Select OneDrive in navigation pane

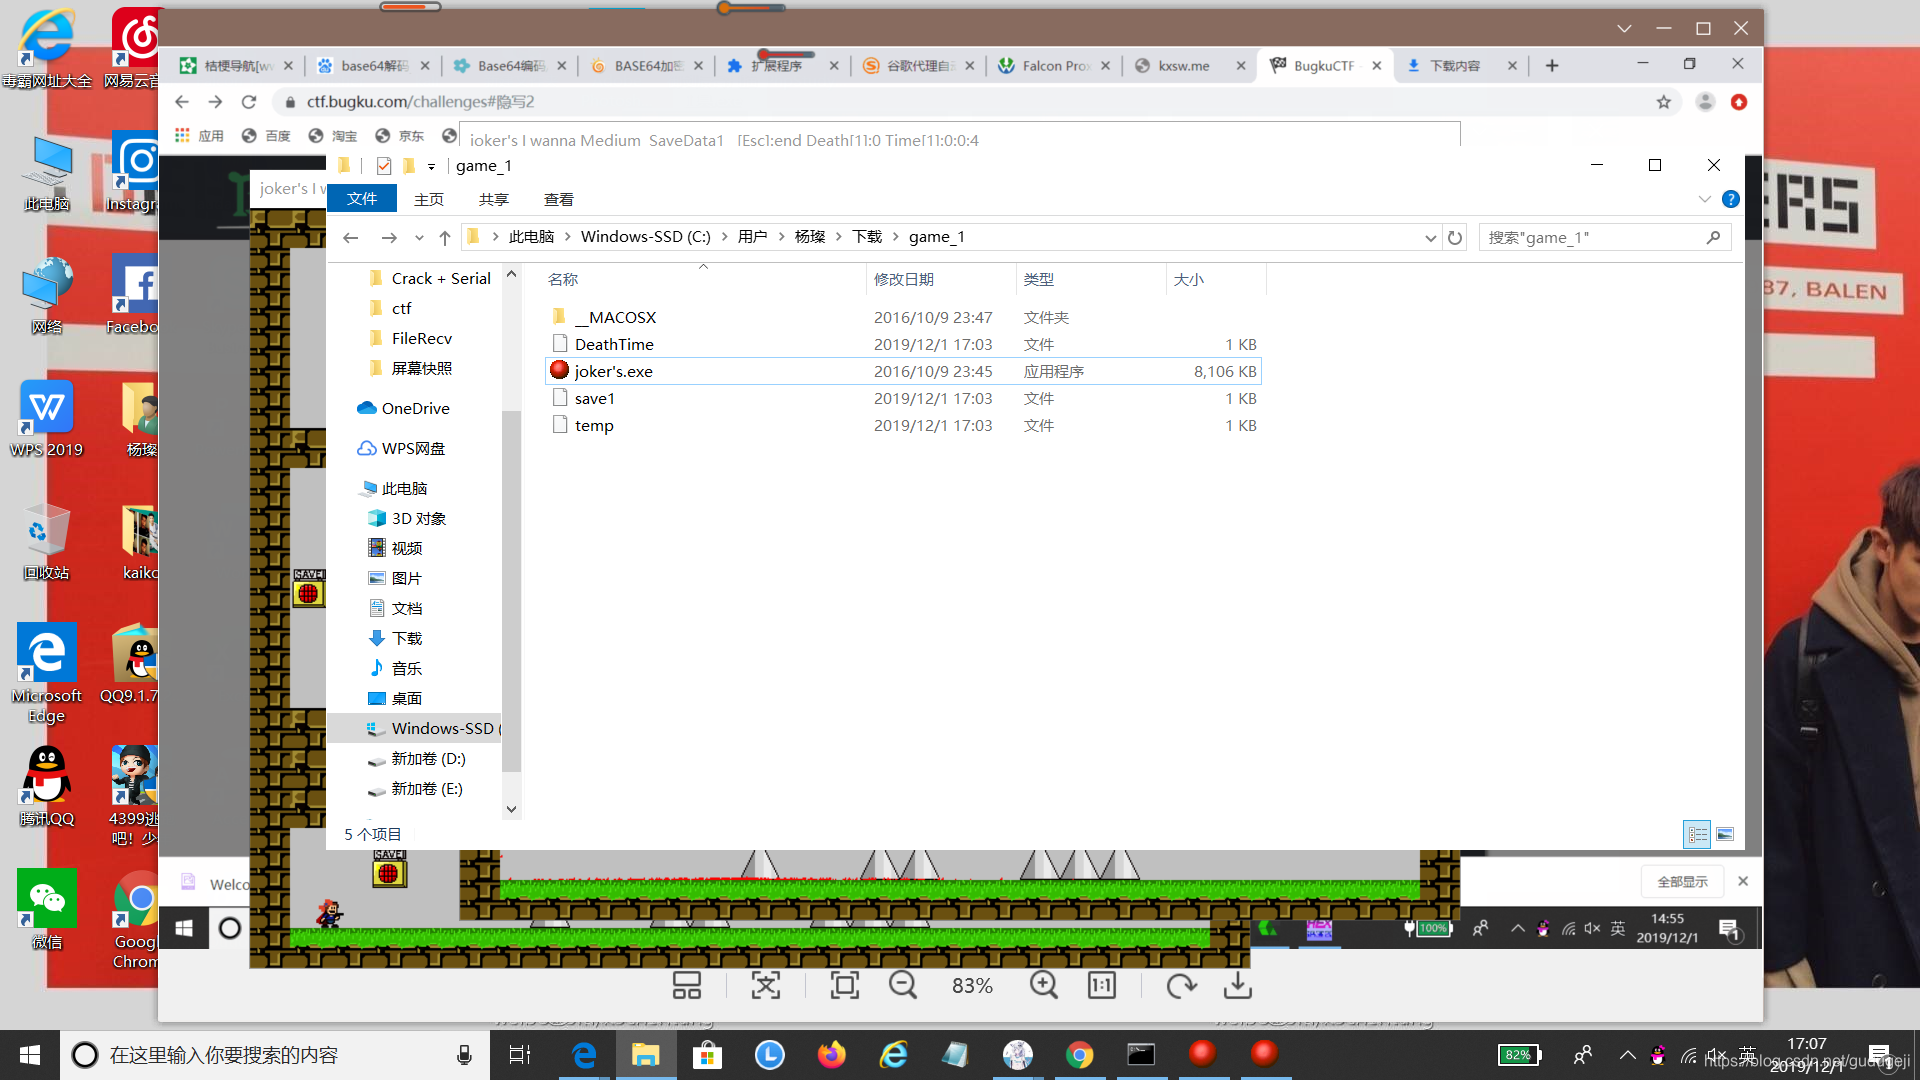coord(403,408)
